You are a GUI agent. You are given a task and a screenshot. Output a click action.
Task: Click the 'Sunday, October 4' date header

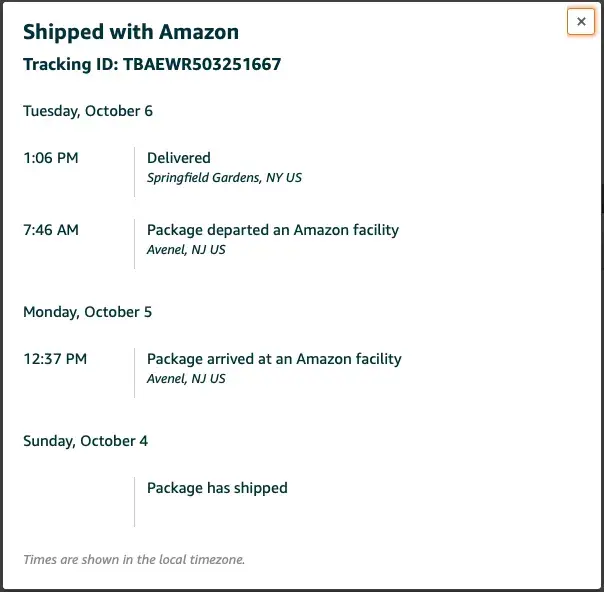[x=86, y=441]
